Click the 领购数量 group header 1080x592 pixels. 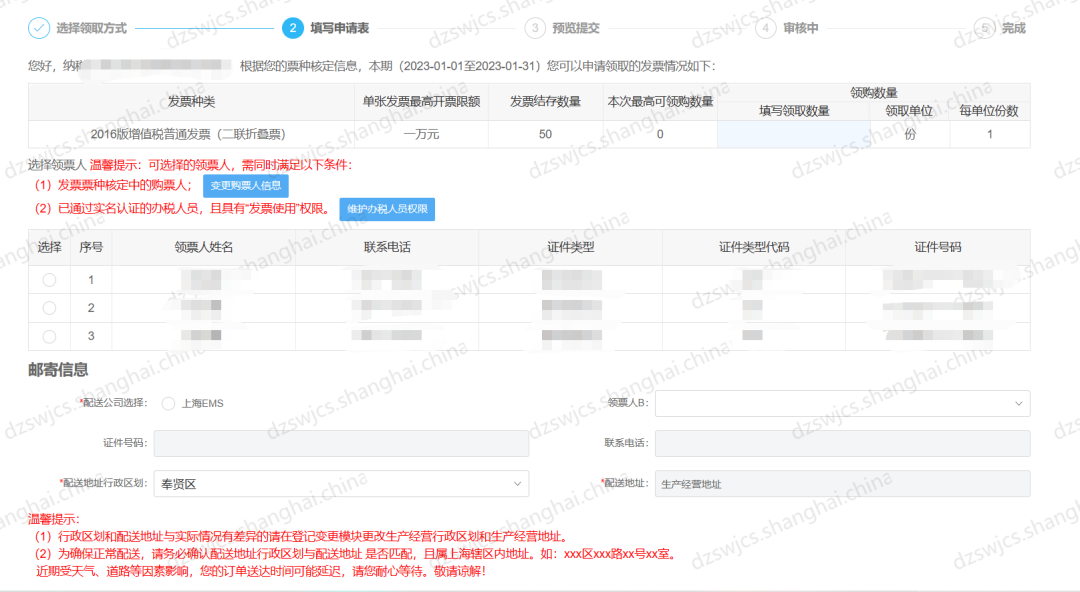[873, 93]
